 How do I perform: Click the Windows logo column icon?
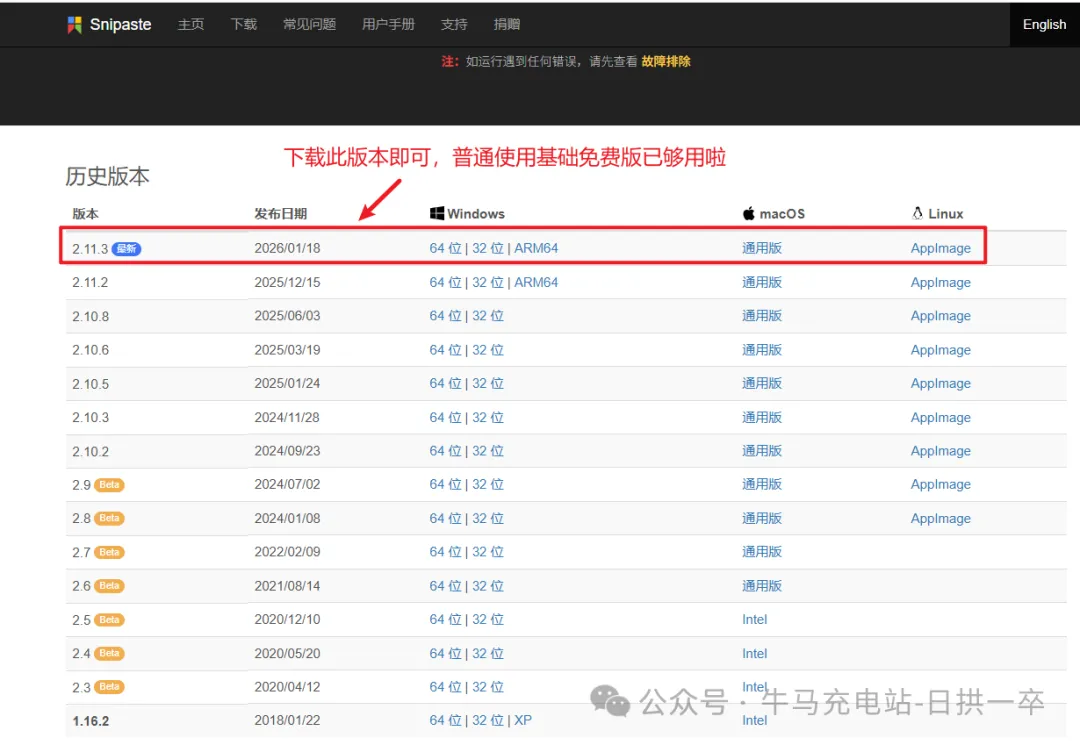tap(437, 213)
